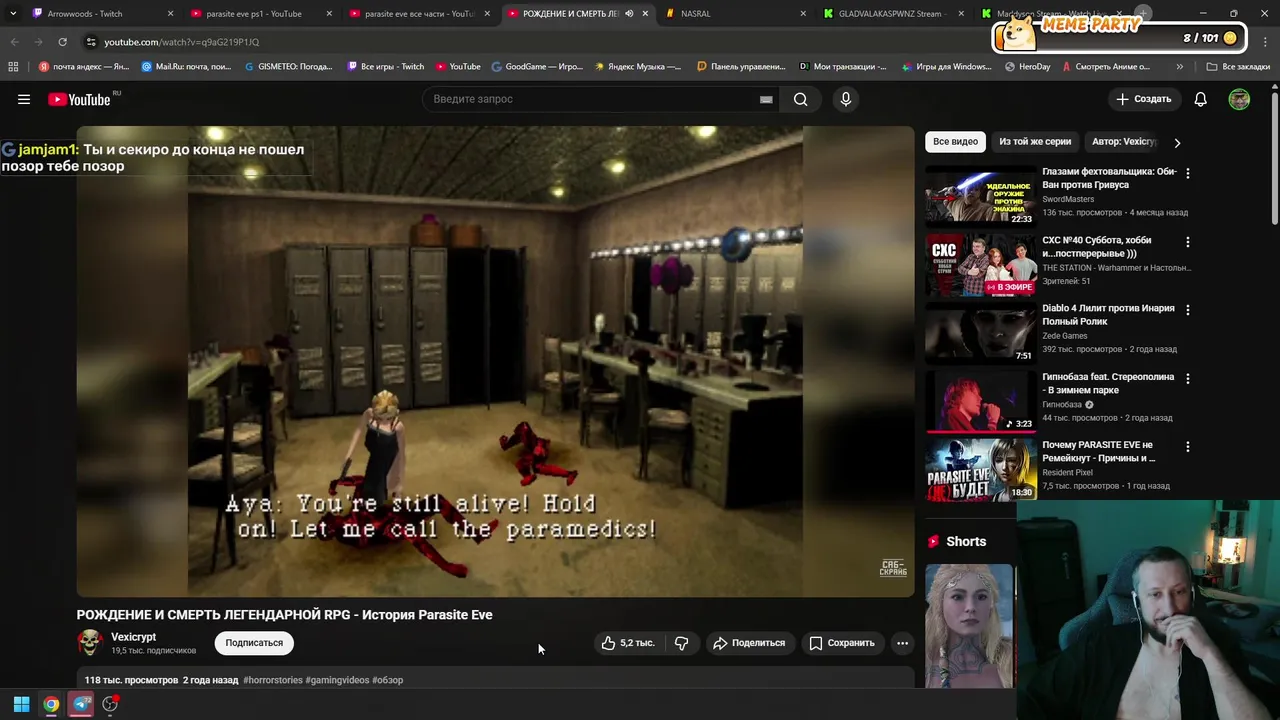
Task: Click 'Сохранить' save button
Action: 842,643
